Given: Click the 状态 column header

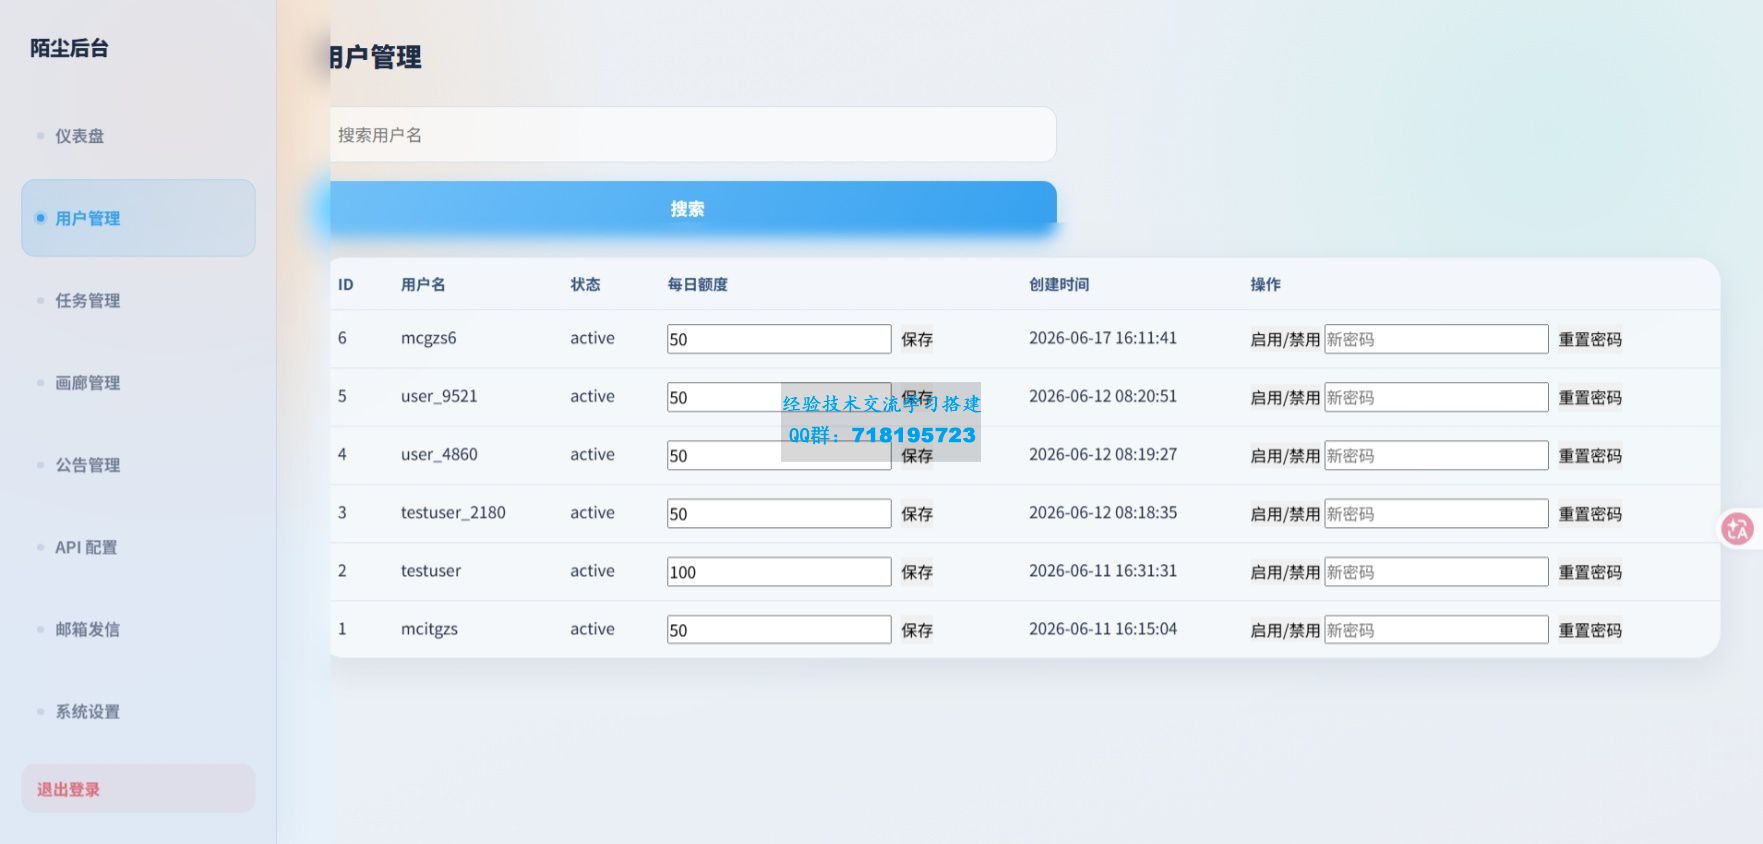Looking at the screenshot, I should coord(585,285).
